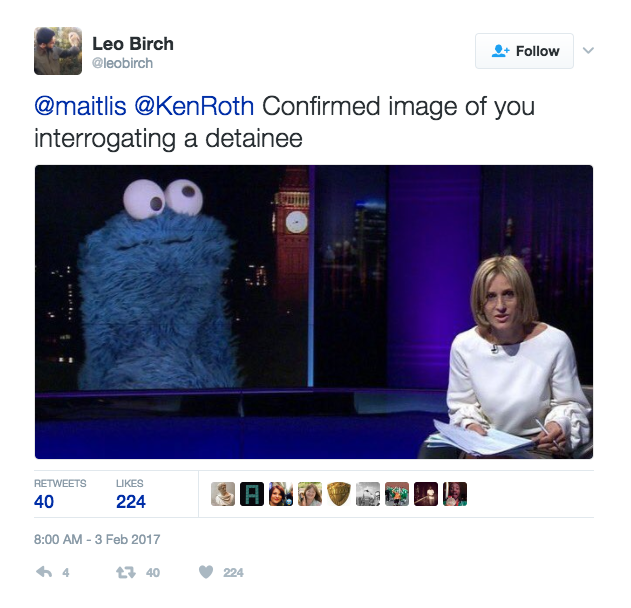Click the red-haired woman liker avatar
The height and width of the screenshot is (608, 631).
281,494
